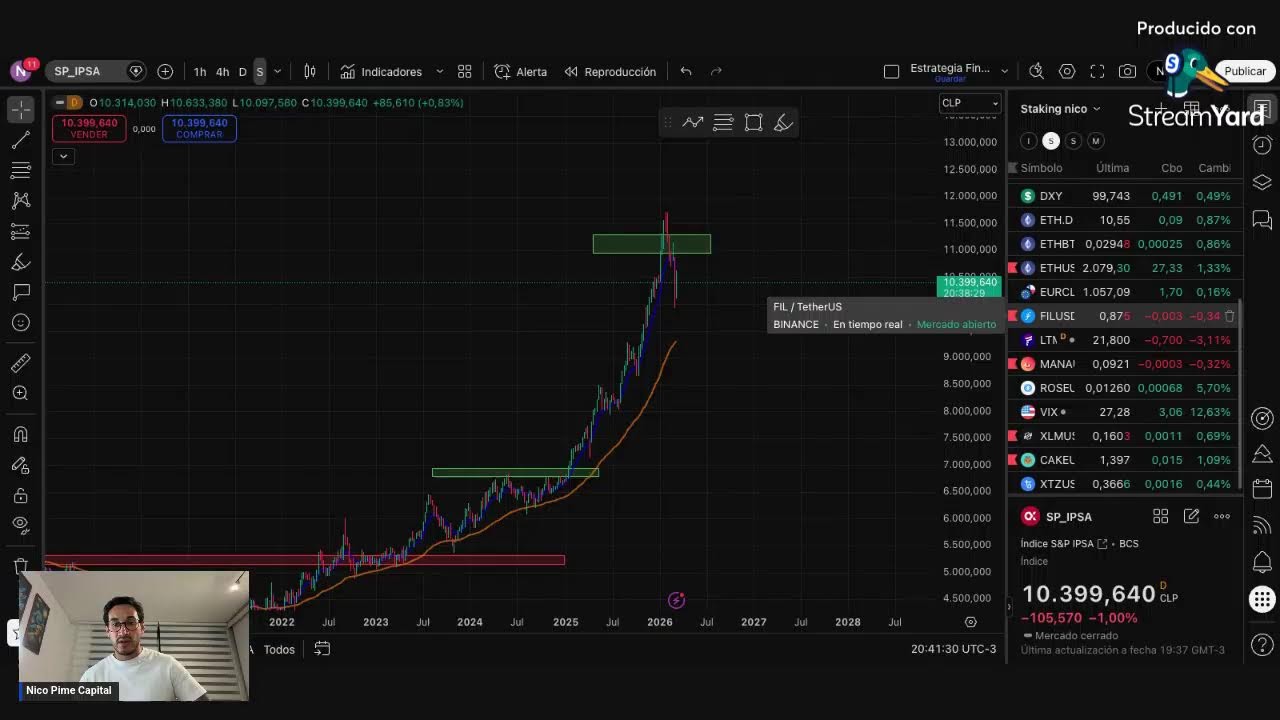Open the Estrategia Fin... saved layout name
Screen dimensions: 1280x720
950,70
